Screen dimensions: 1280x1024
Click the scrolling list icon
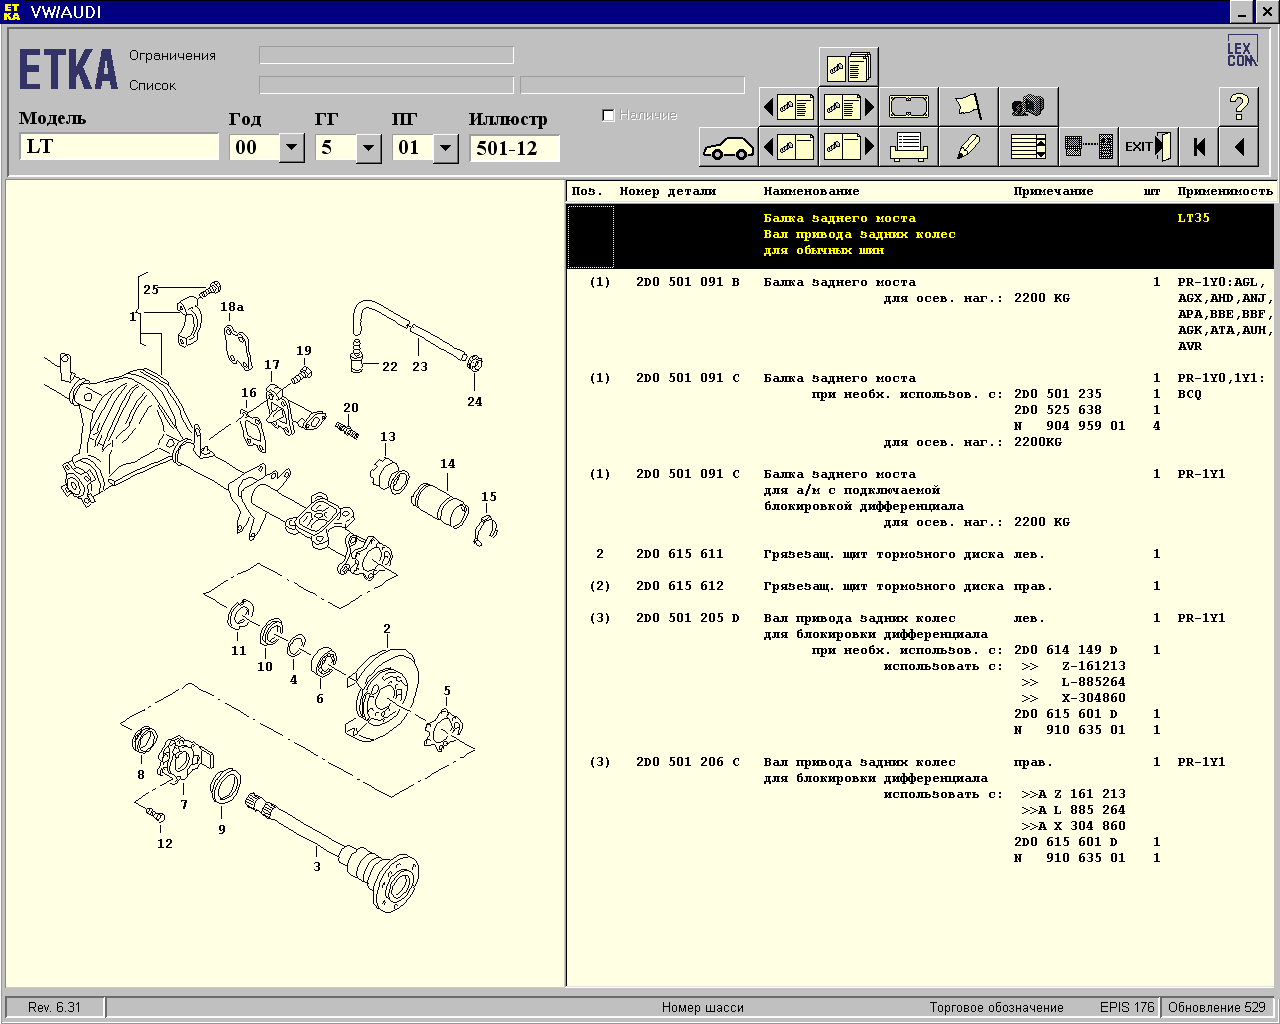point(1028,147)
